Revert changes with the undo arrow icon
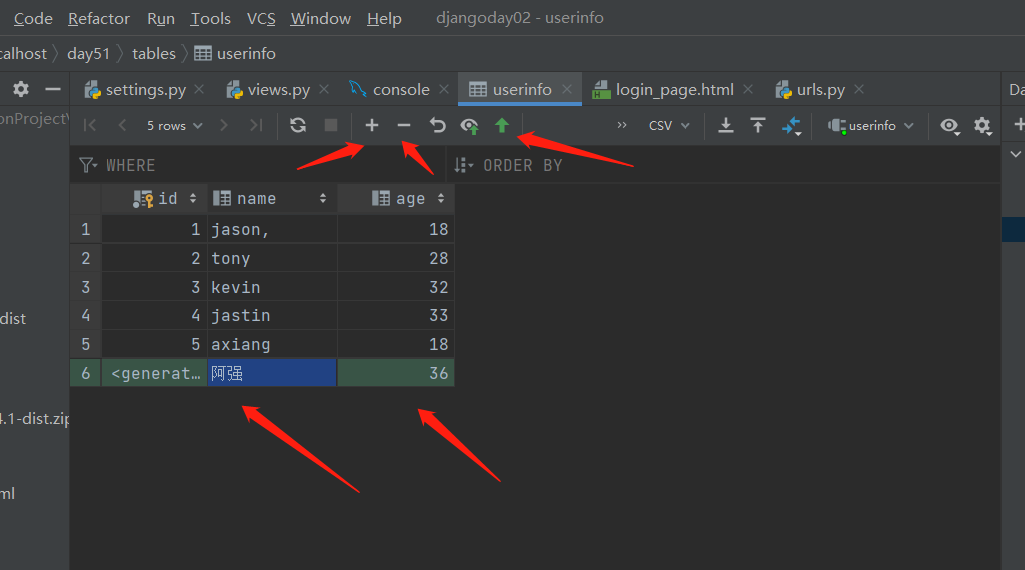This screenshot has height=570, width=1025. click(437, 125)
